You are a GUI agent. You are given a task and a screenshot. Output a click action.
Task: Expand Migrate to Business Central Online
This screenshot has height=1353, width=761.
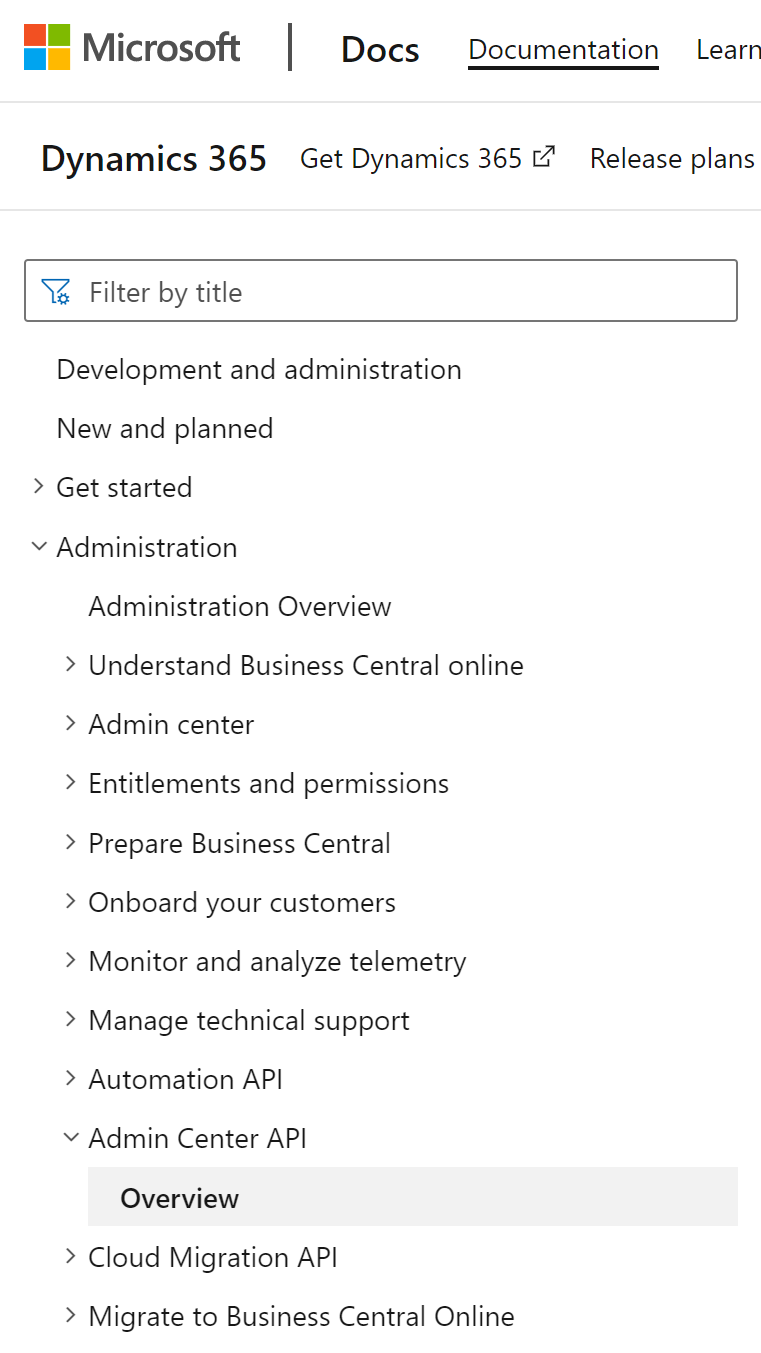[70, 1315]
